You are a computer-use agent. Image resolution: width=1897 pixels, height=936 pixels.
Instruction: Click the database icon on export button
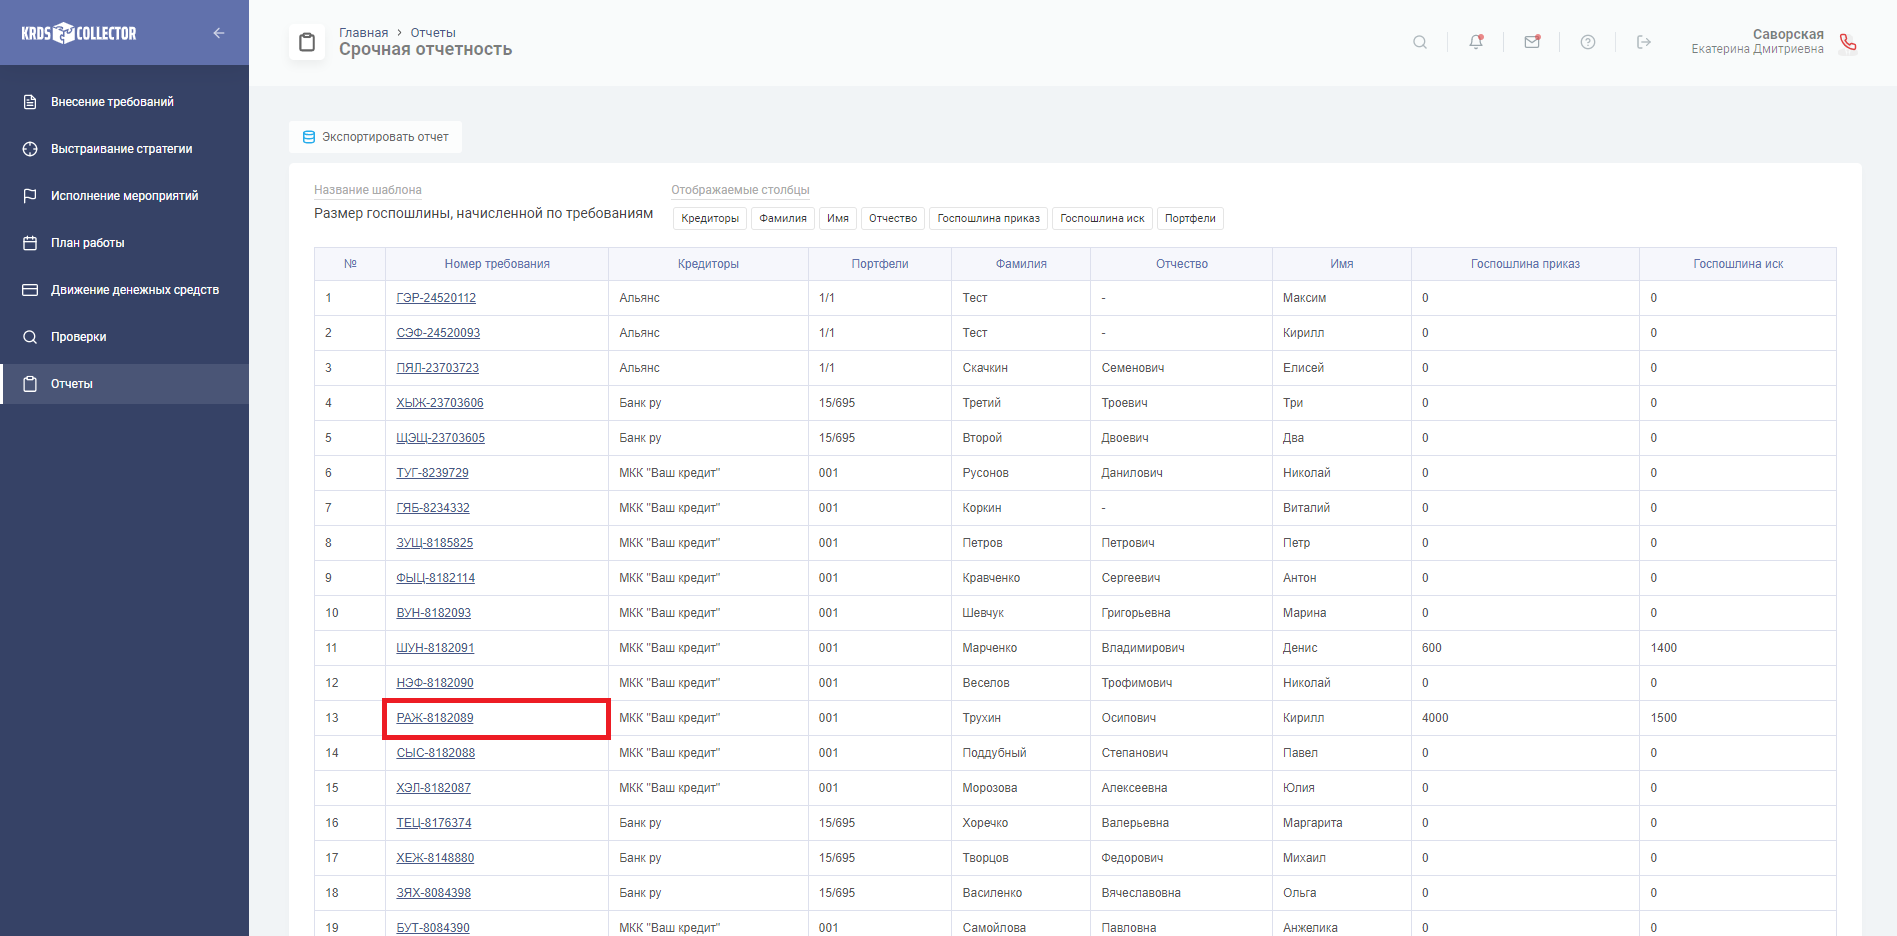[x=309, y=137]
